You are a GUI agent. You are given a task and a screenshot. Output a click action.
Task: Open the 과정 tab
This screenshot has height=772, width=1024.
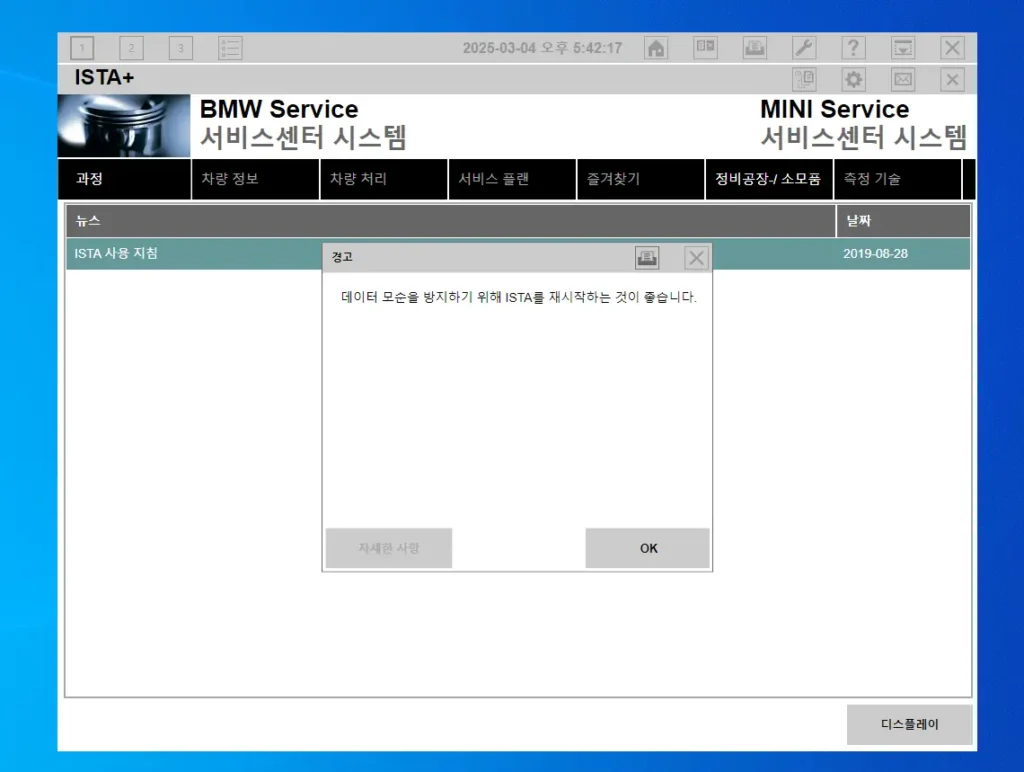pos(124,179)
